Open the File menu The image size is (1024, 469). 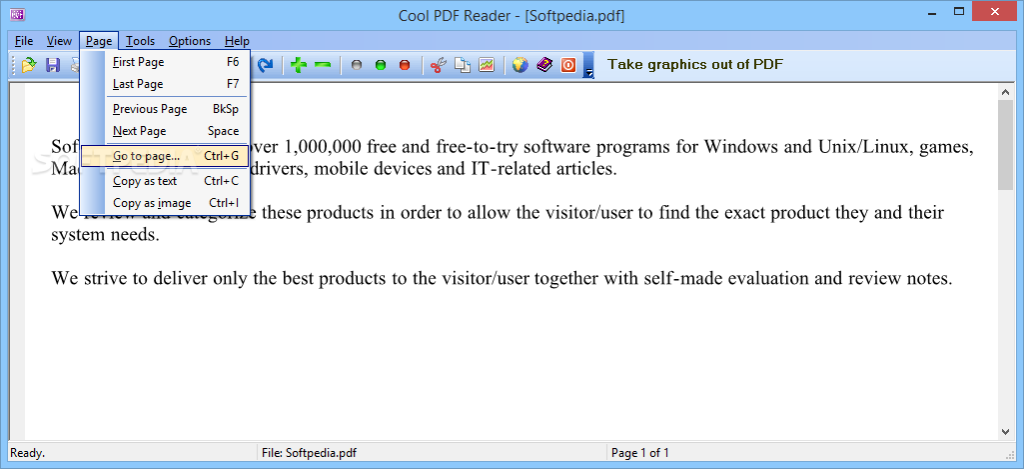(x=24, y=41)
